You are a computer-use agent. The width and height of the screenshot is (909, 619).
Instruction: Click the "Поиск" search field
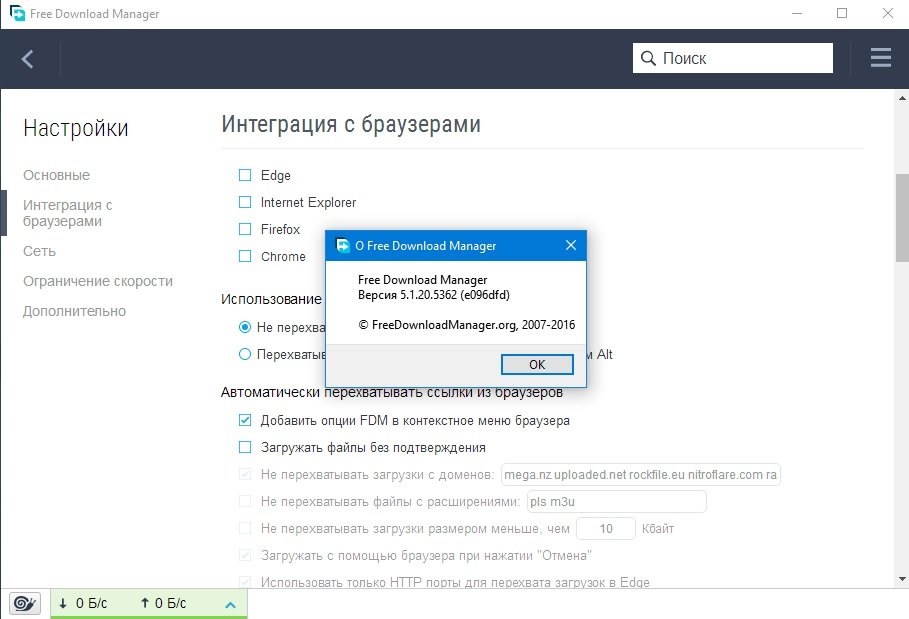pos(733,58)
